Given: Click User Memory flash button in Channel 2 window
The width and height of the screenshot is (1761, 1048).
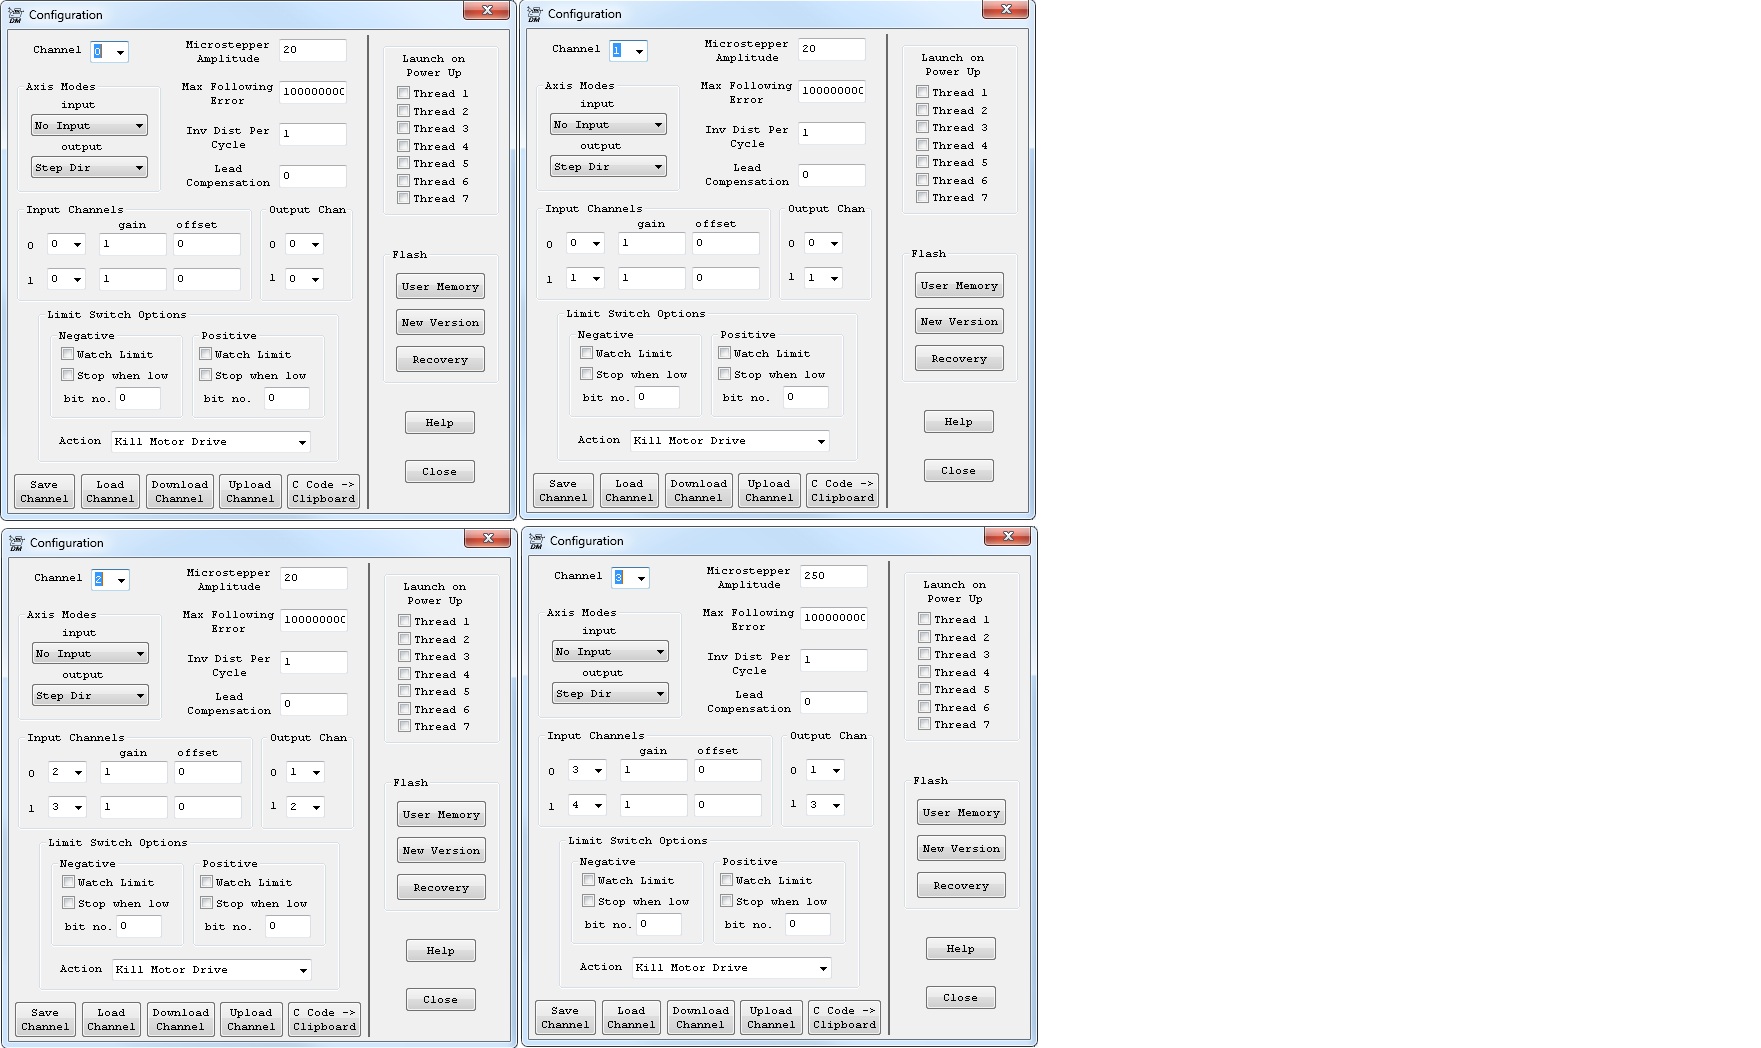Looking at the screenshot, I should (x=441, y=814).
